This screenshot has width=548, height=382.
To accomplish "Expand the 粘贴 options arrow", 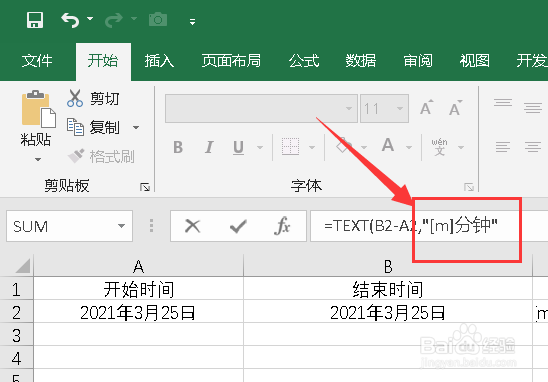I will (38, 160).
